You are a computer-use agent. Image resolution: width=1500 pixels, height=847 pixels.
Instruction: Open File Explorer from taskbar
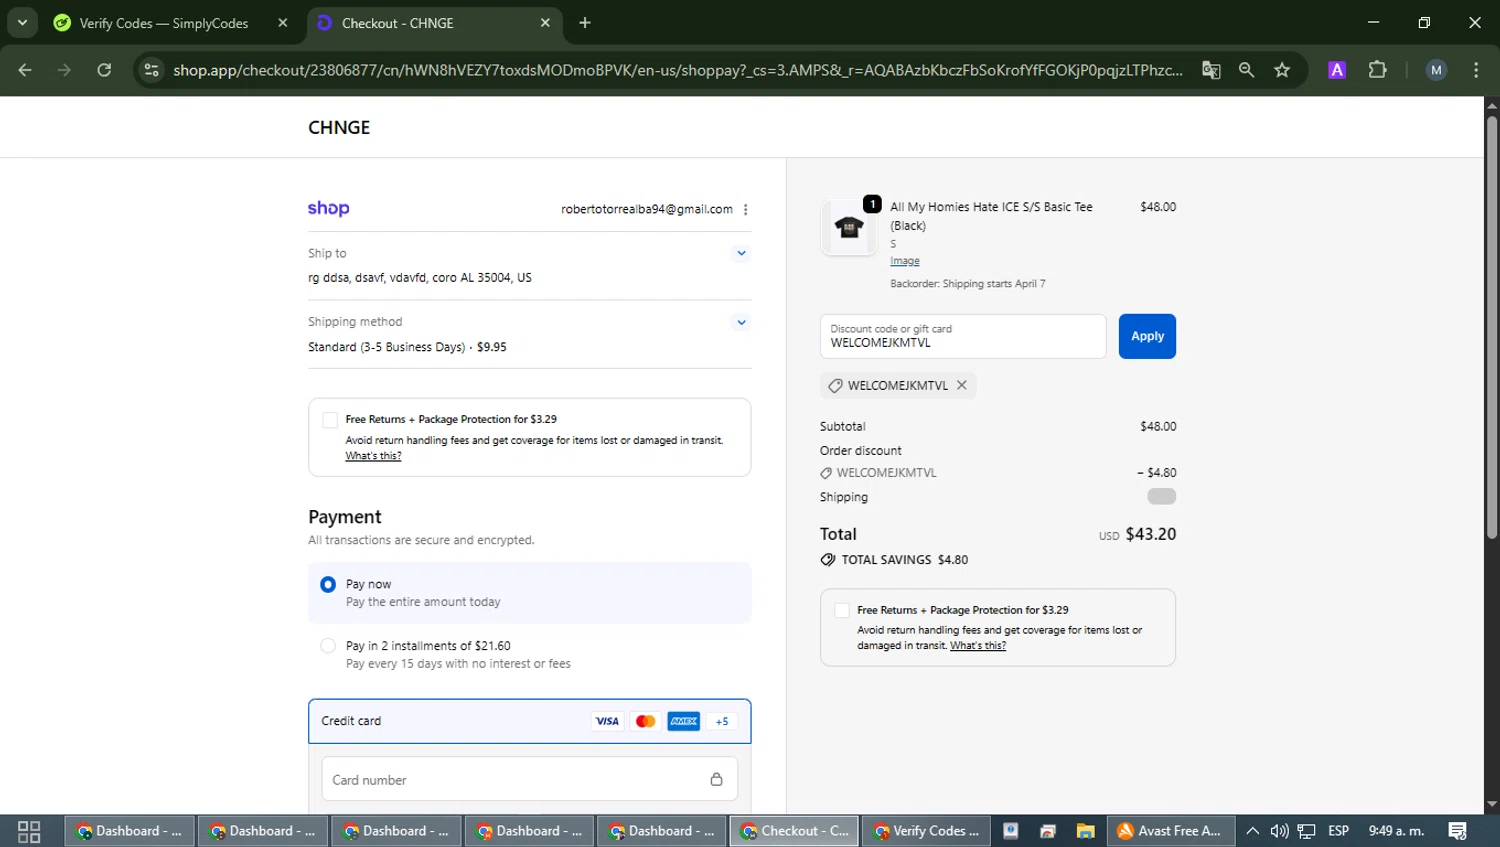pyautogui.click(x=1085, y=831)
